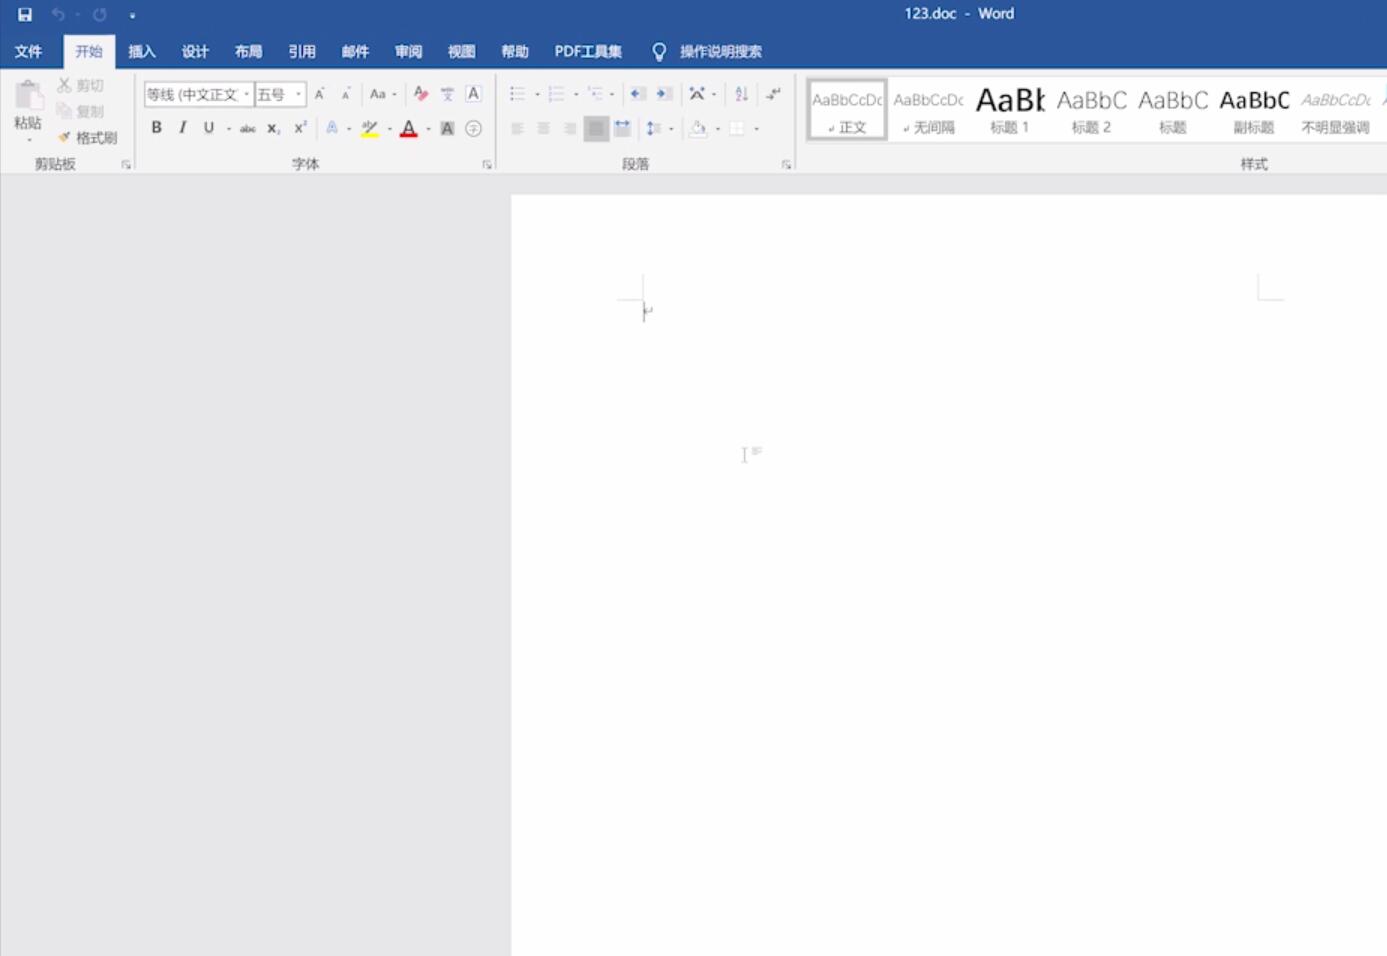Image resolution: width=1387 pixels, height=956 pixels.
Task: Click the sort A-Z icon
Action: [741, 94]
